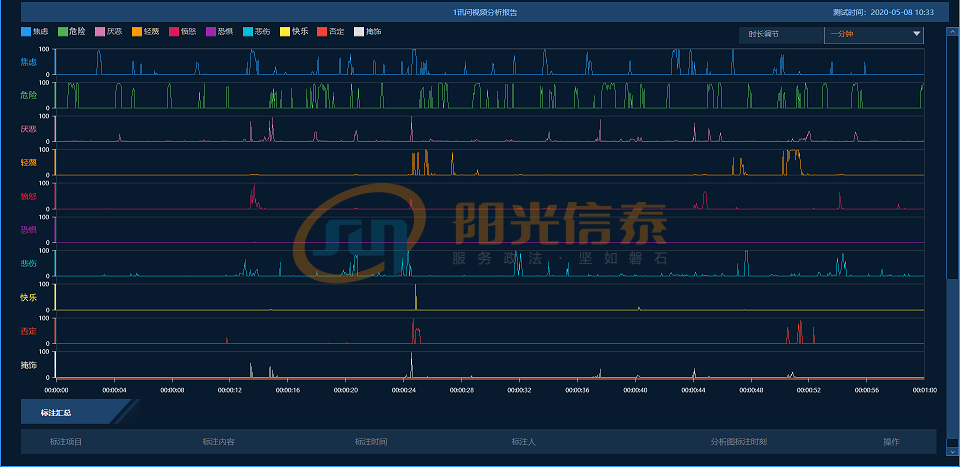Click the 时长调节 label
Screen dimensions: 960x467
[x=763, y=35]
